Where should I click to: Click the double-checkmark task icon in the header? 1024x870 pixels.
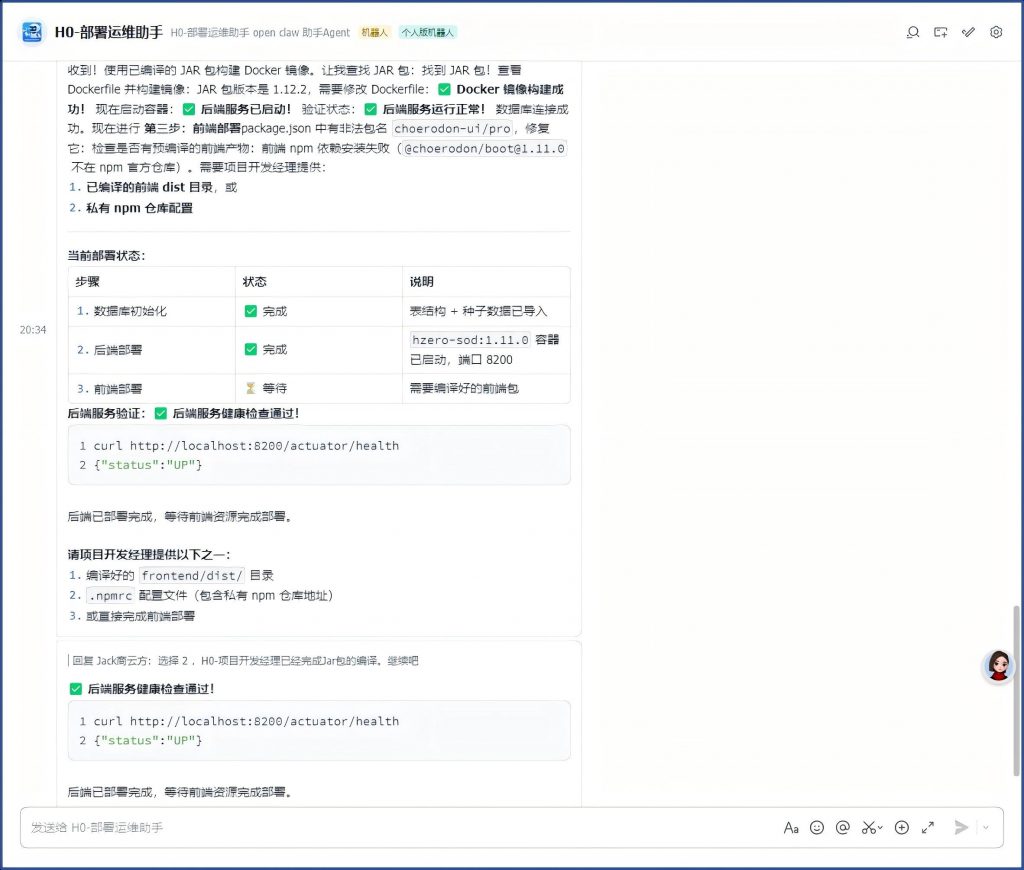click(968, 32)
